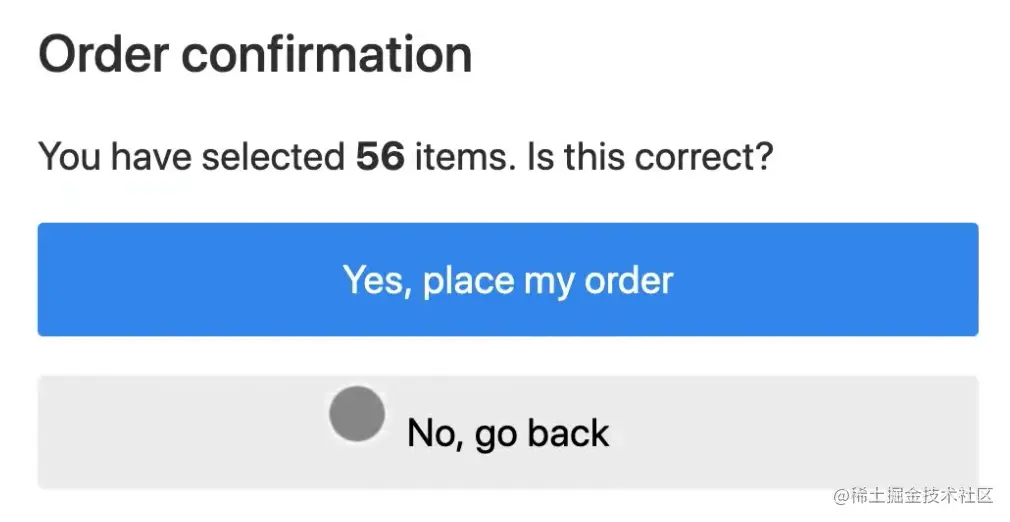The height and width of the screenshot is (522, 1010).
Task: Click the word 'Order' in the heading
Action: tap(103, 55)
